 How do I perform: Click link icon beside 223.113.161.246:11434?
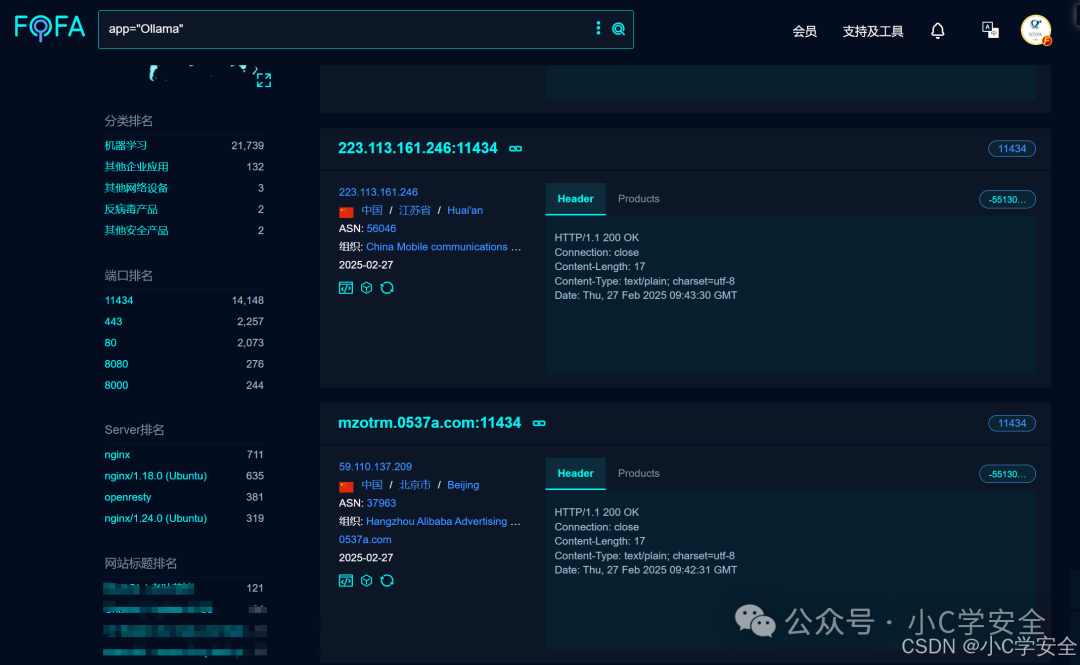tap(515, 148)
